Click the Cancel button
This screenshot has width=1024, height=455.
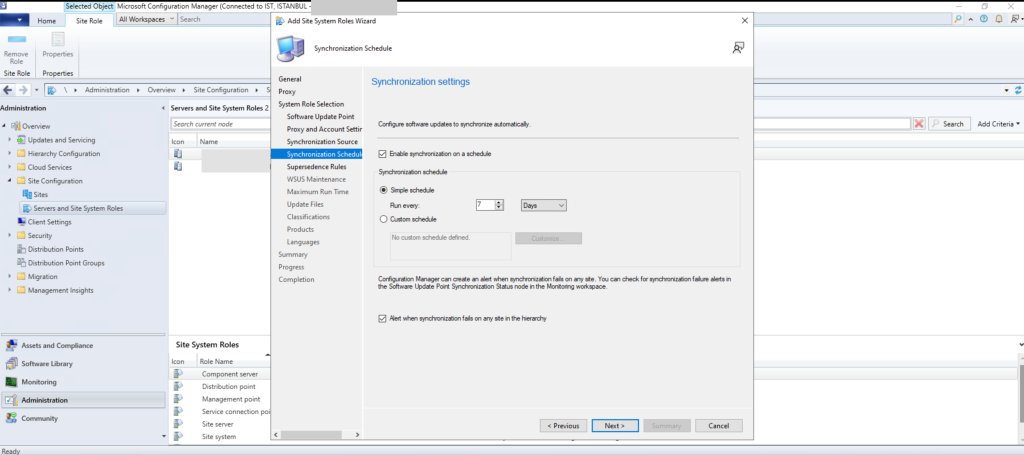718,425
